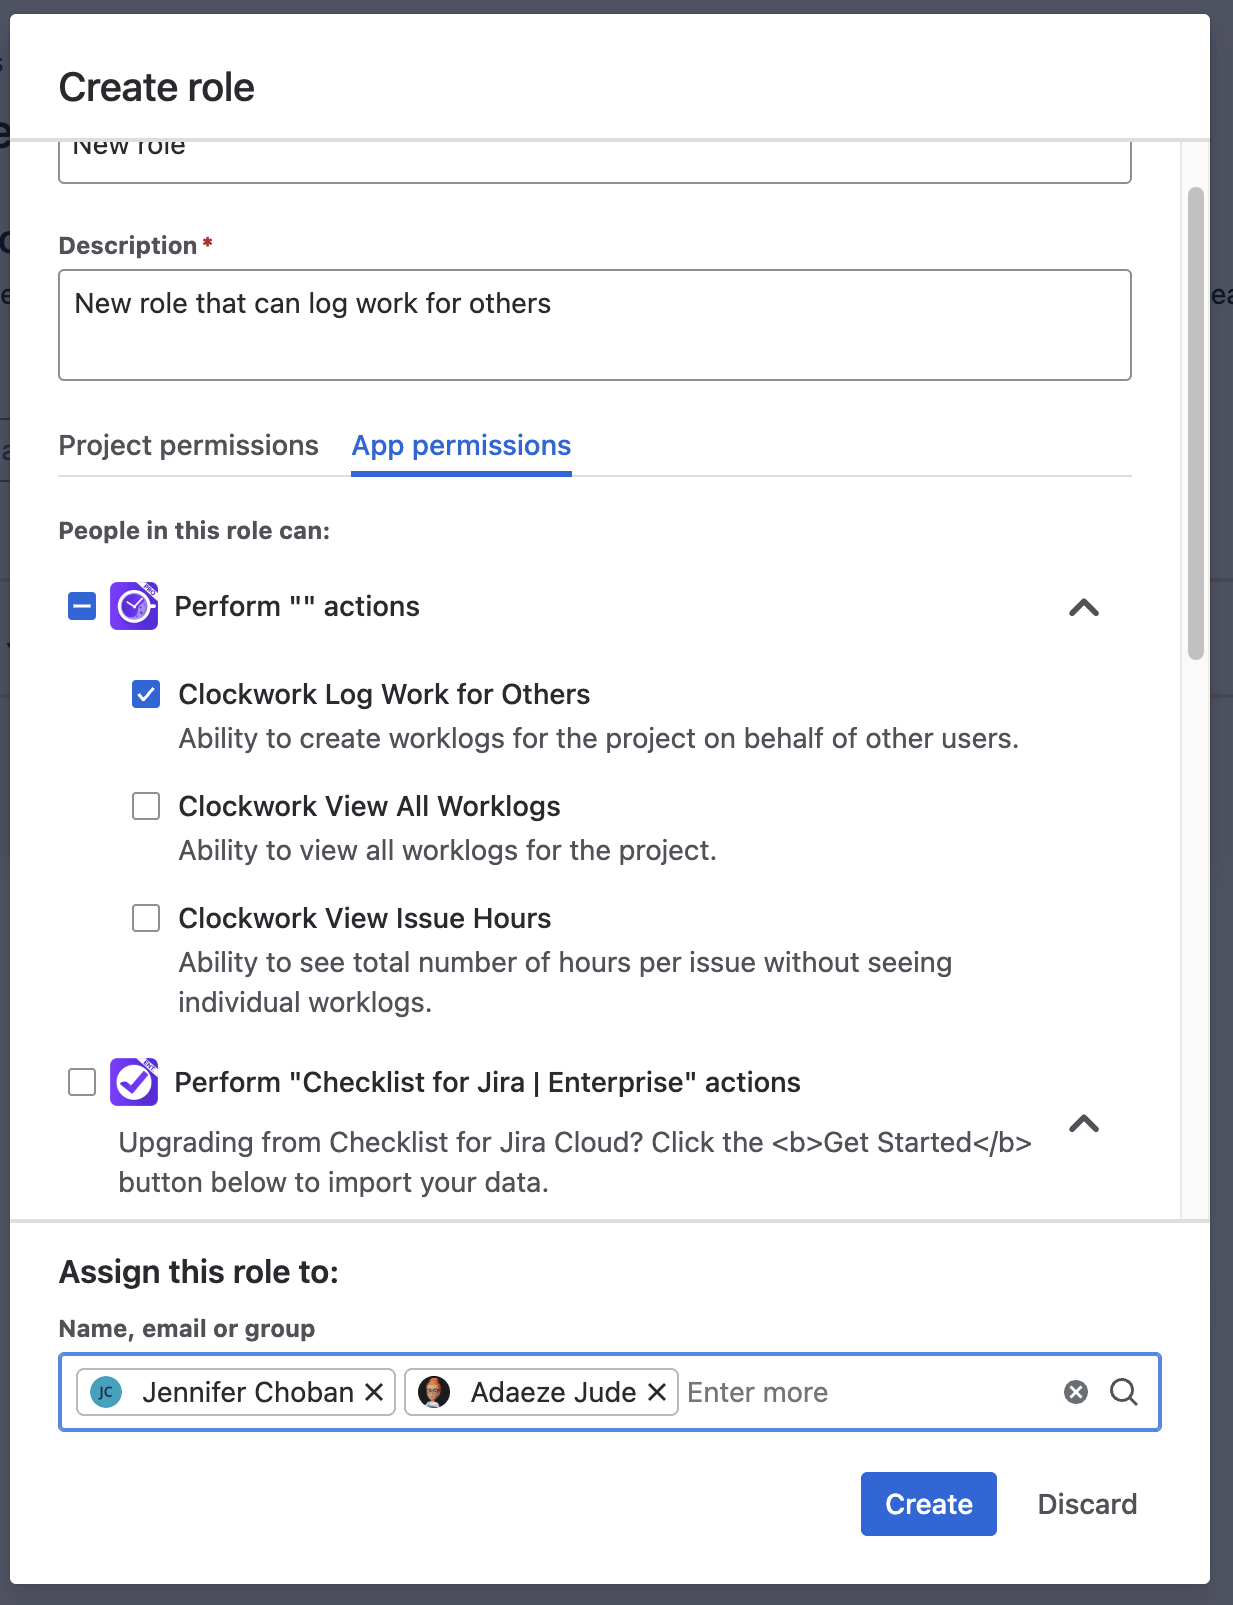
Task: Click the search magnifier icon
Action: [x=1124, y=1392]
